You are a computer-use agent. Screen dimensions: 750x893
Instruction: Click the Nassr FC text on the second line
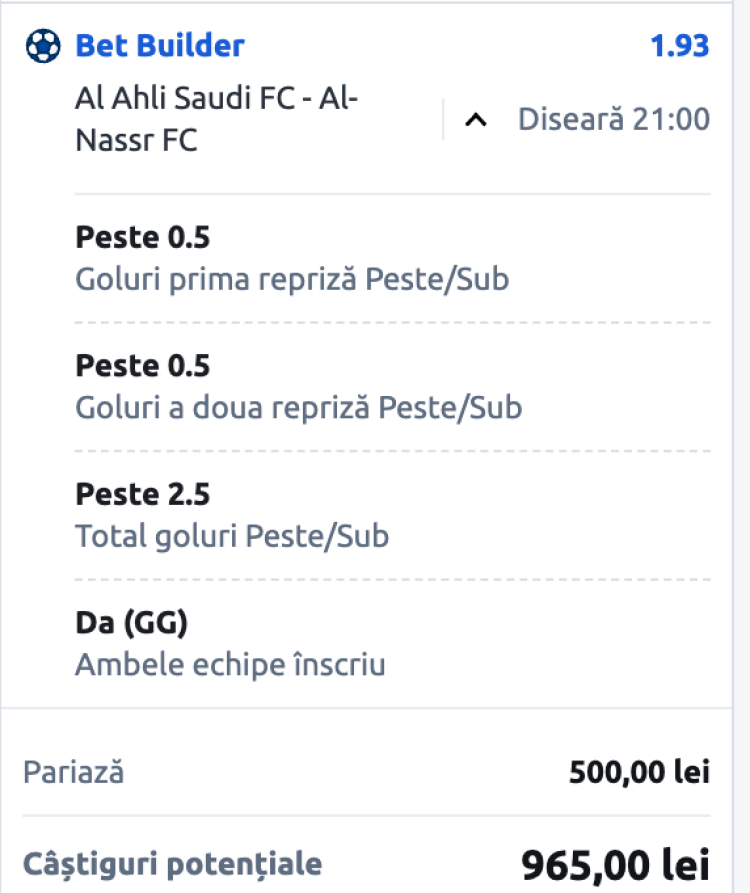point(136,141)
